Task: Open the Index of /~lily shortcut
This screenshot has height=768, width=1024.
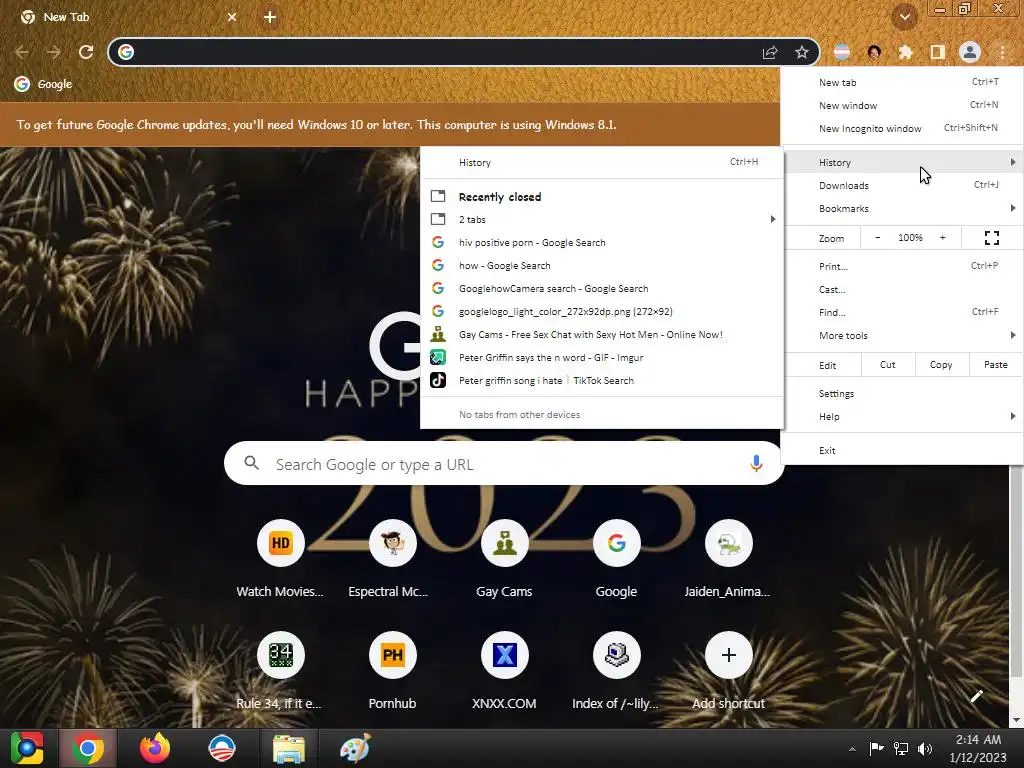Action: [616, 671]
